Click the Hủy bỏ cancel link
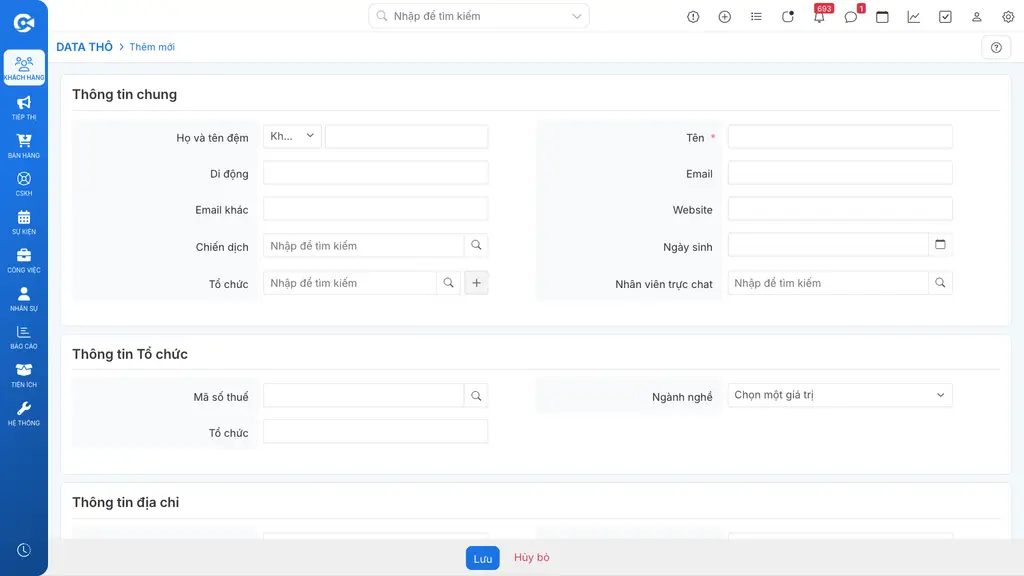 (x=532, y=557)
